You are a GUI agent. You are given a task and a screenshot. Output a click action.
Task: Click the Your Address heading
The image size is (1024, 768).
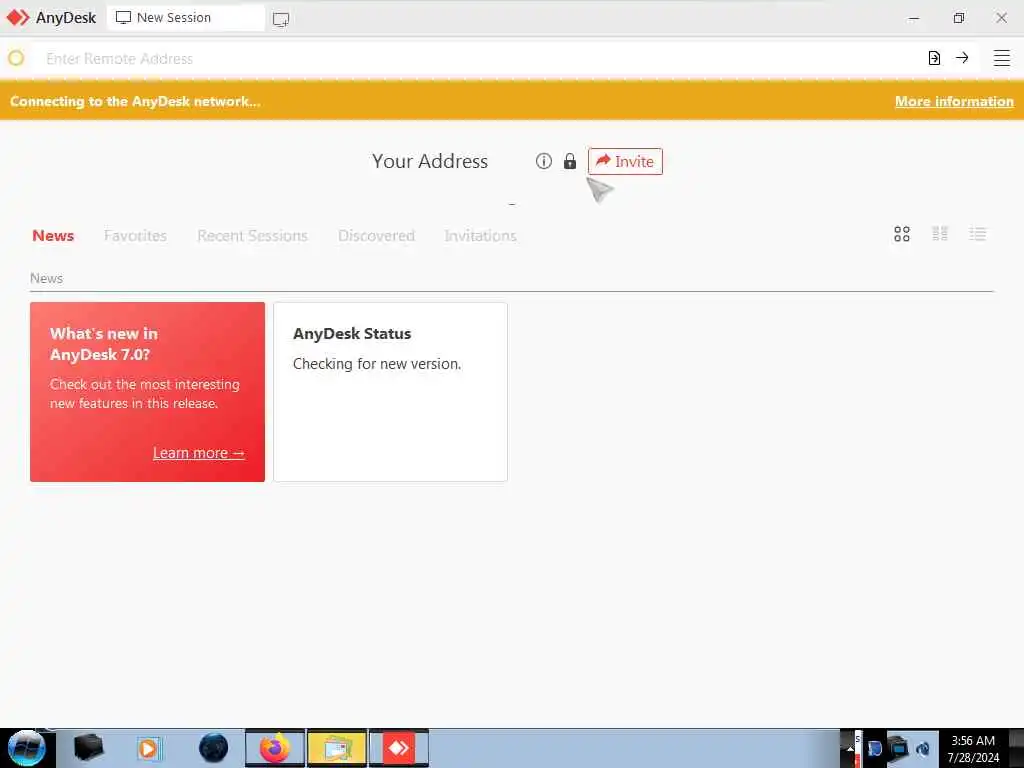430,161
